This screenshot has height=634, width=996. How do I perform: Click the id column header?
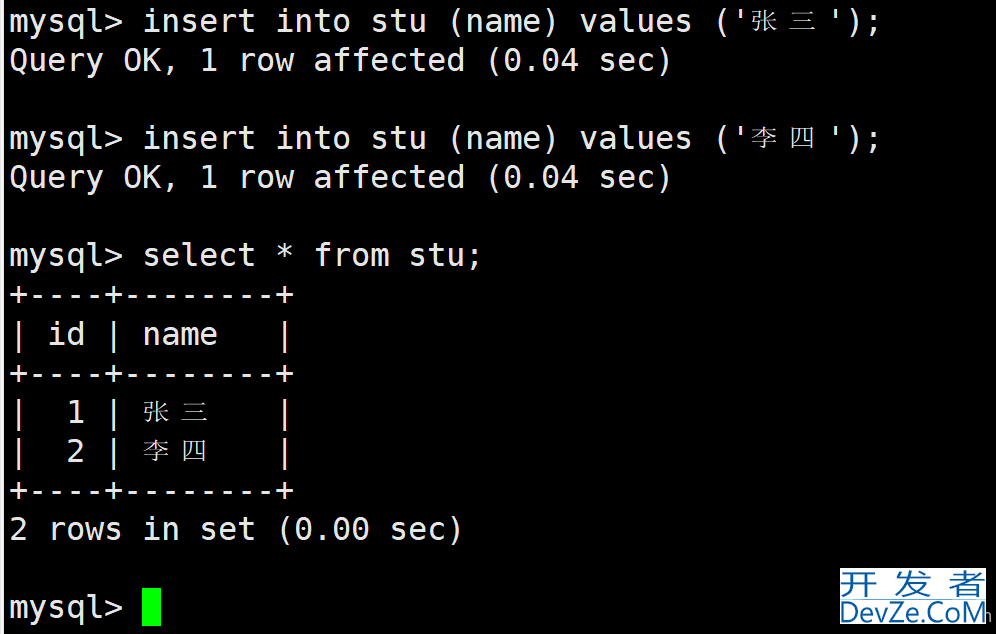point(67,334)
